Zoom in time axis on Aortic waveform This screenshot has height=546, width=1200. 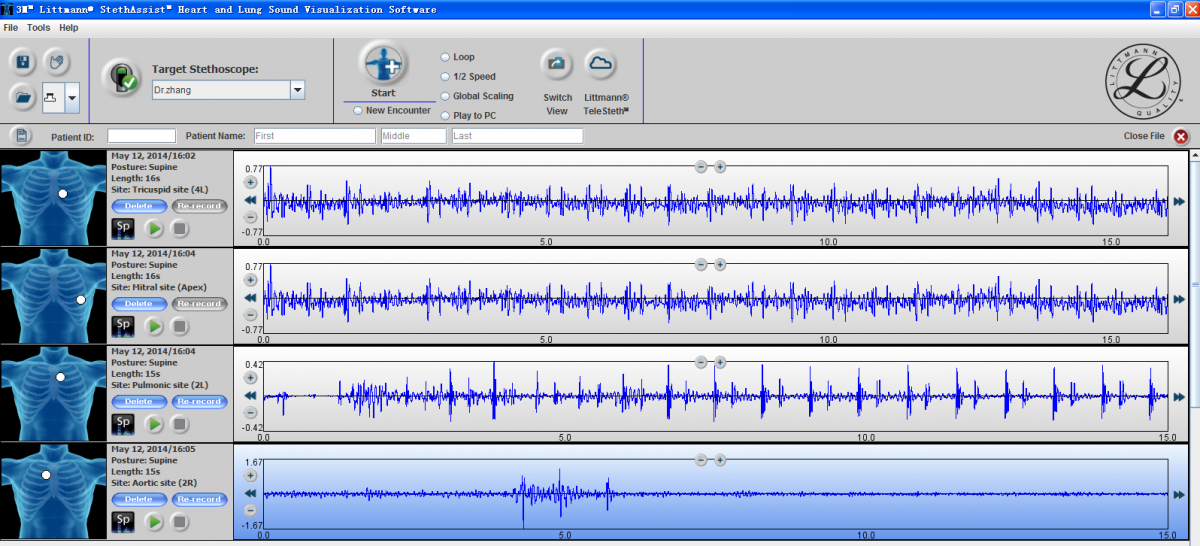click(x=720, y=459)
